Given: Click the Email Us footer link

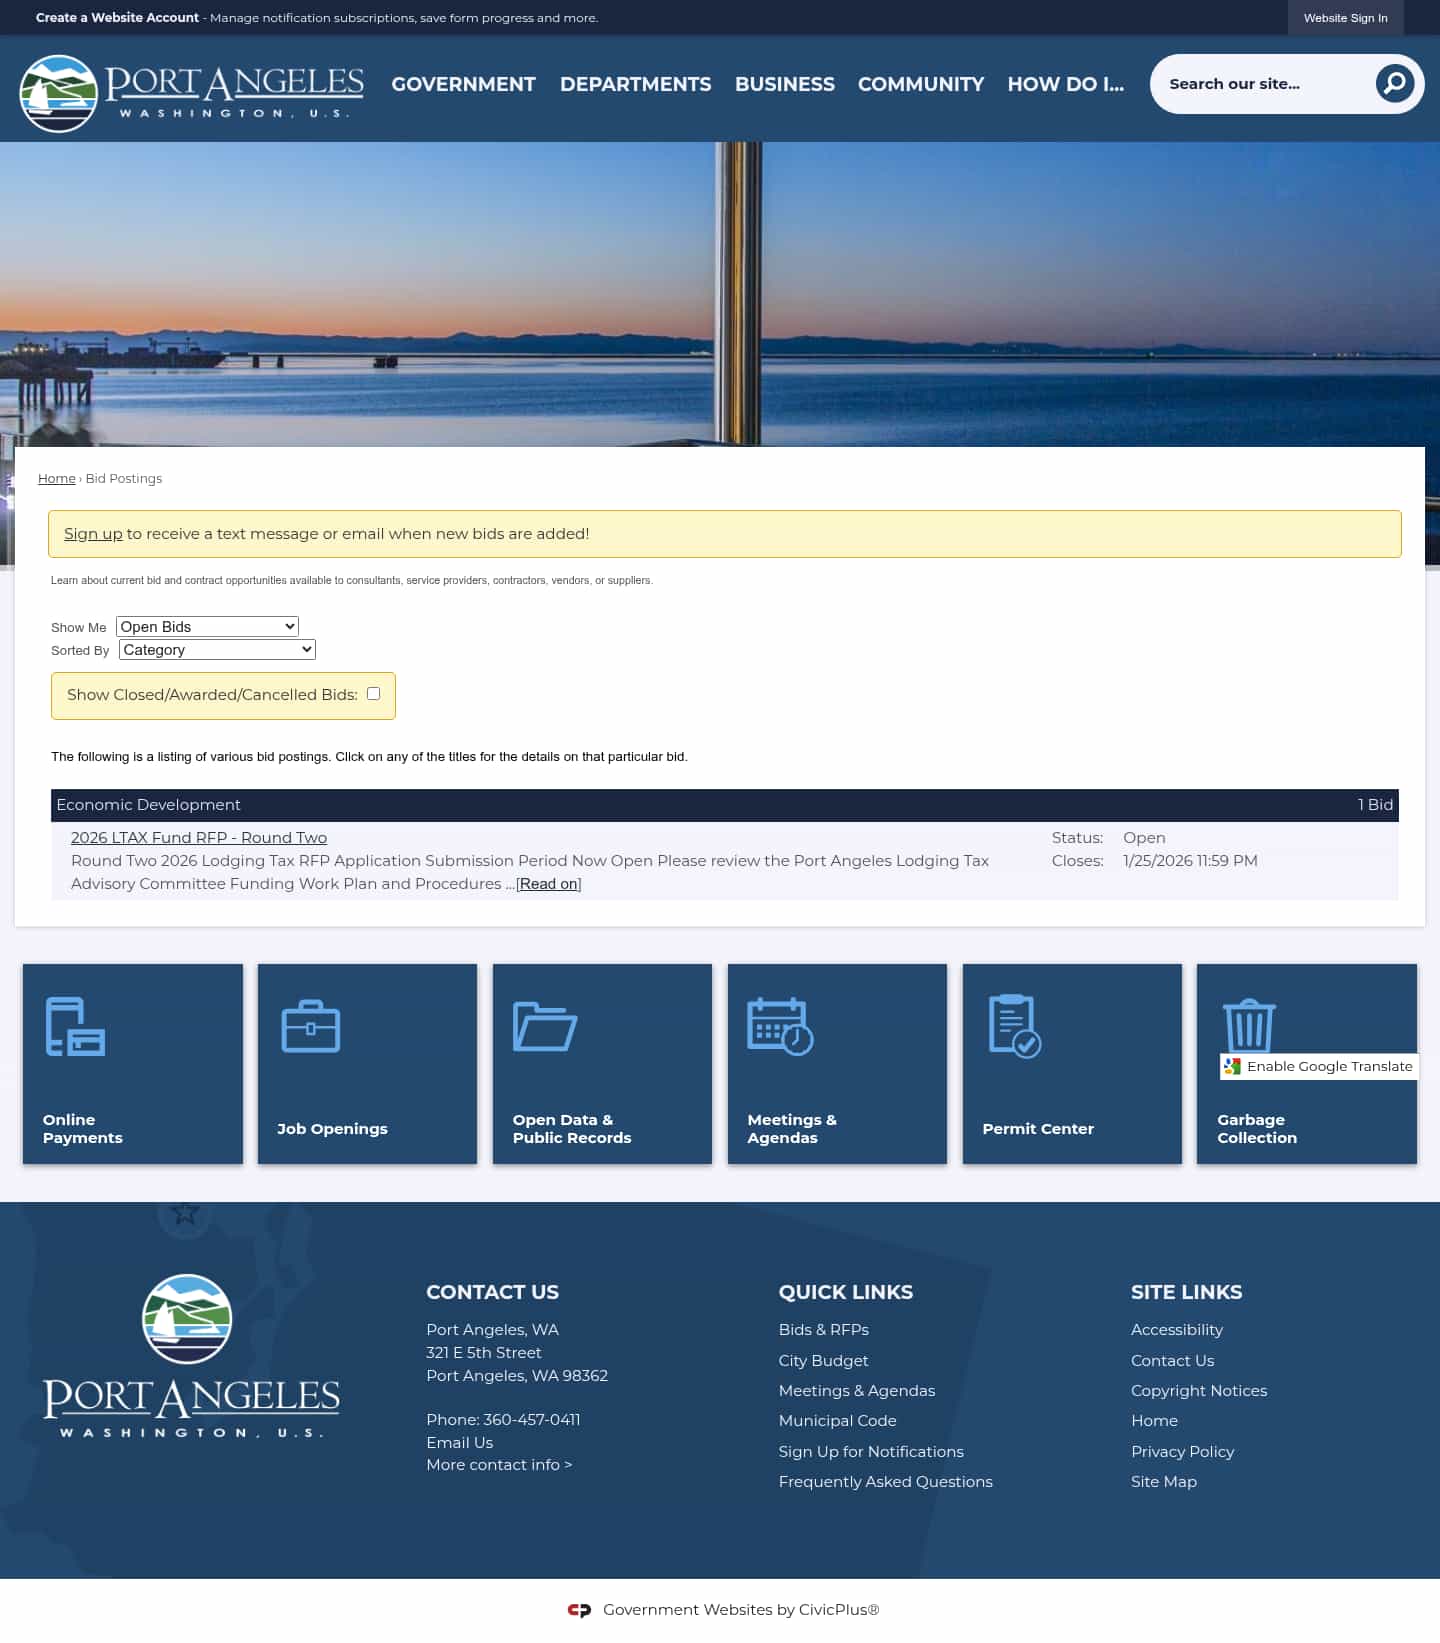Looking at the screenshot, I should pyautogui.click(x=459, y=1443).
